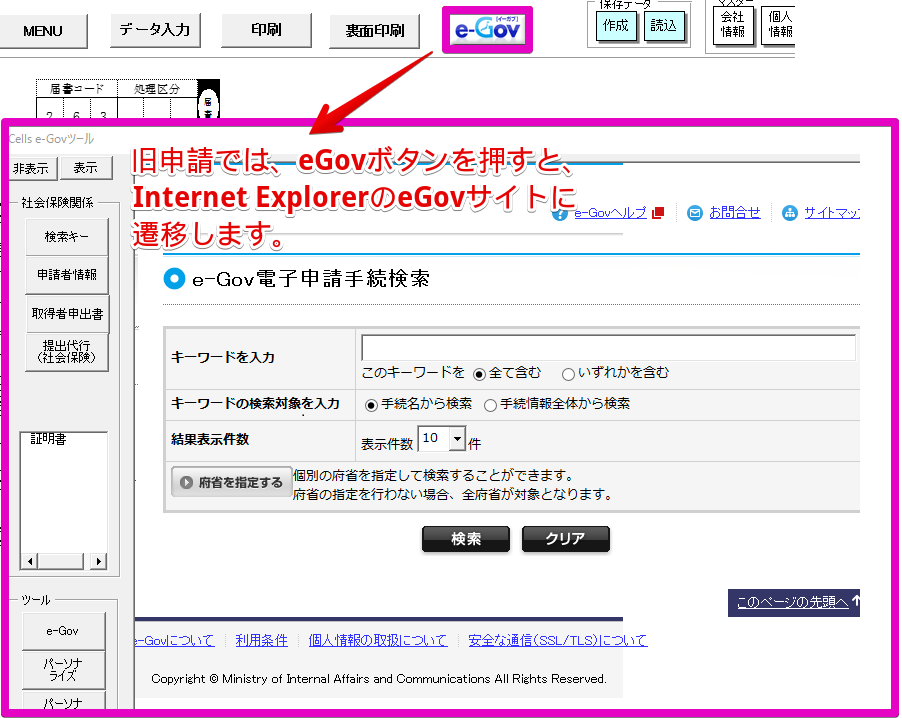Image resolution: width=902 pixels, height=718 pixels.
Task: Open 会社情報 master button
Action: pyautogui.click(x=733, y=25)
